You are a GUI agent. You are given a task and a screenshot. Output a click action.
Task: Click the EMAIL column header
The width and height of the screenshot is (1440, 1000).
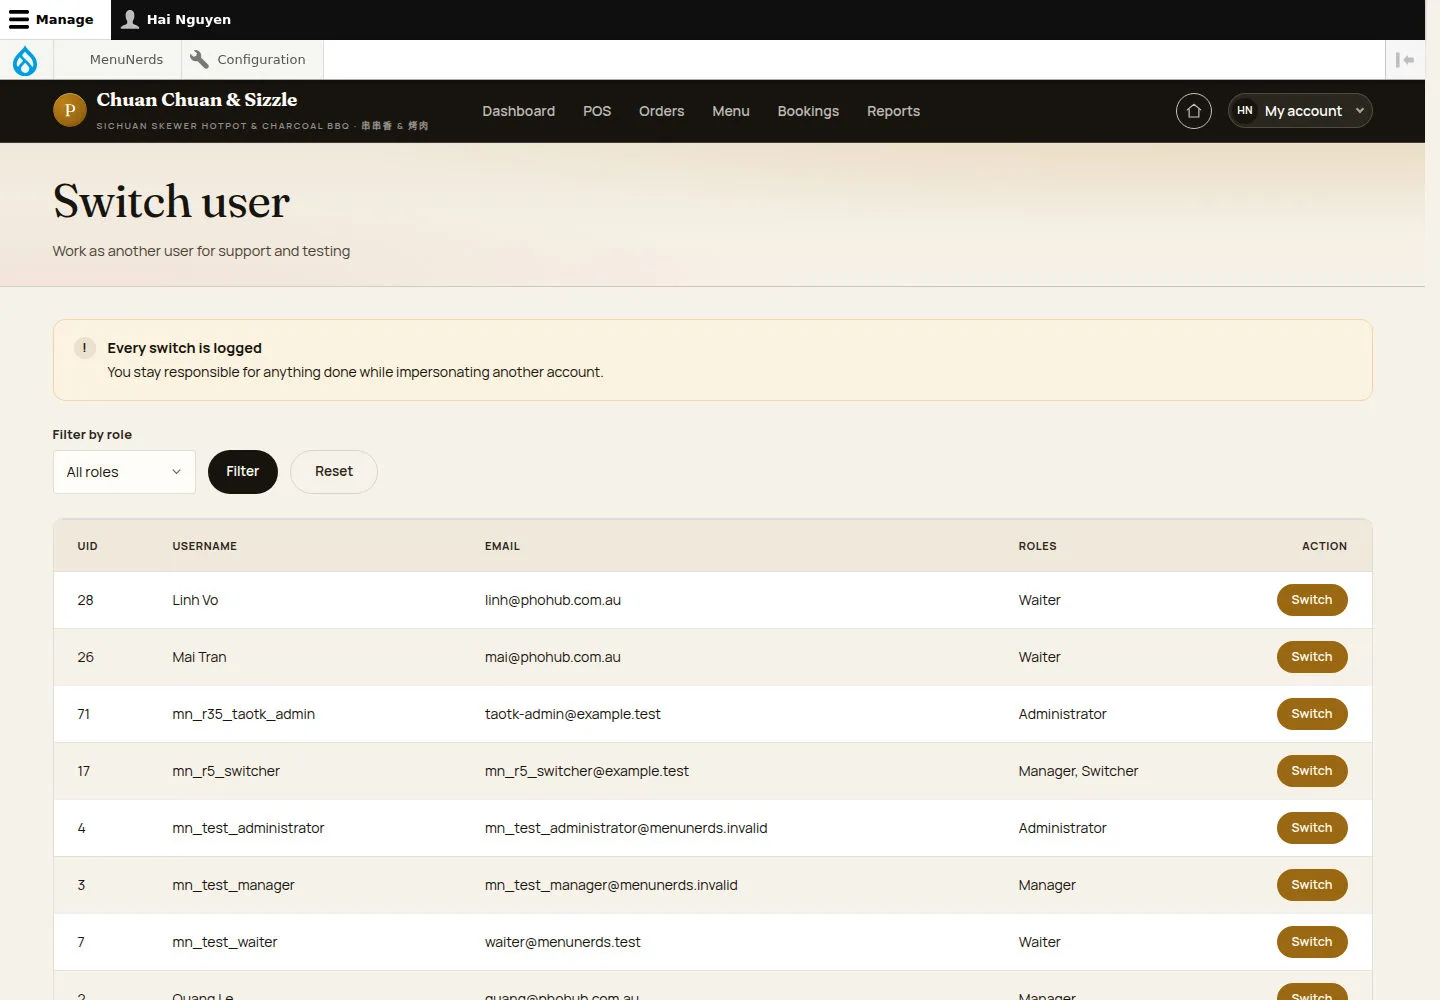pos(502,546)
